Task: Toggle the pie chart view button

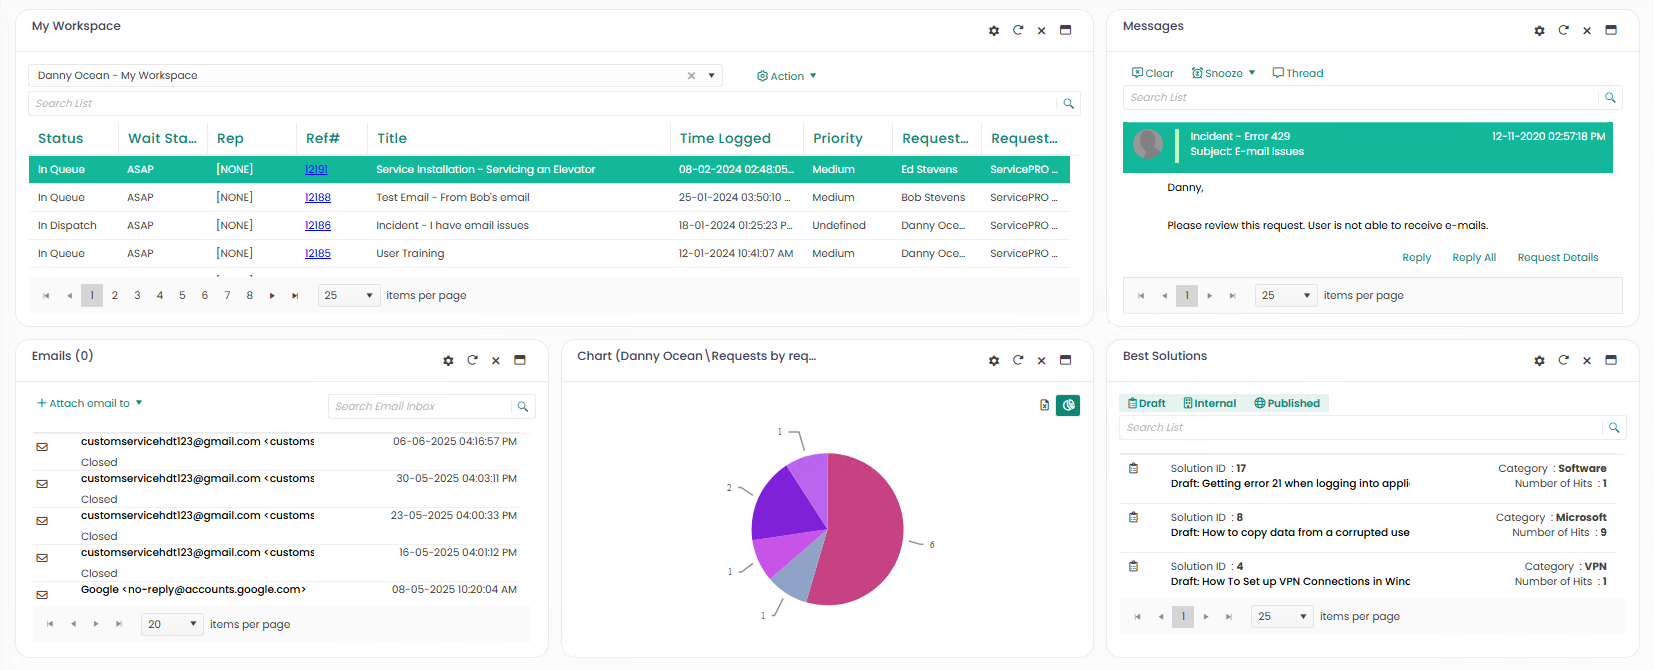Action: coord(1068,405)
